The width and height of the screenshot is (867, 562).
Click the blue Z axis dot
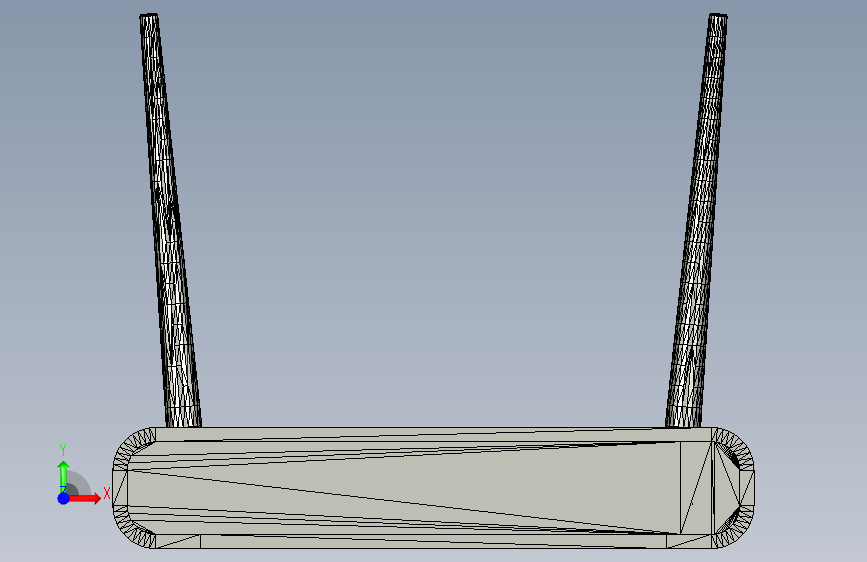click(x=63, y=498)
